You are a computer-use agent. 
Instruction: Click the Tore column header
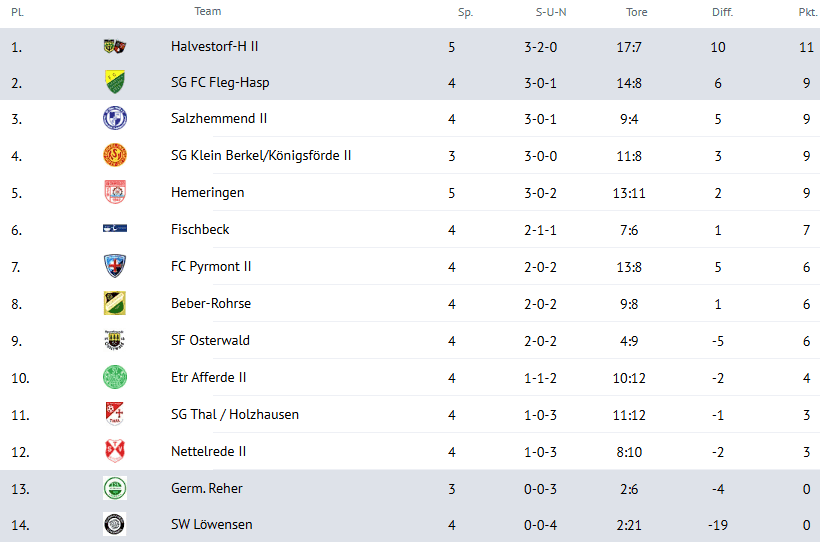[x=636, y=12]
